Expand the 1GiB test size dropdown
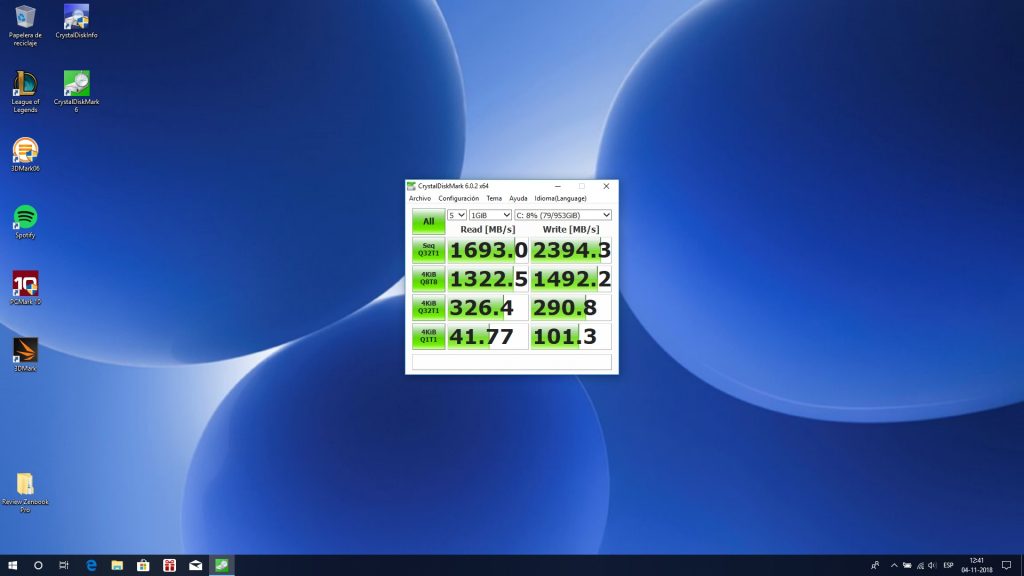The width and height of the screenshot is (1024, 576). pos(490,215)
